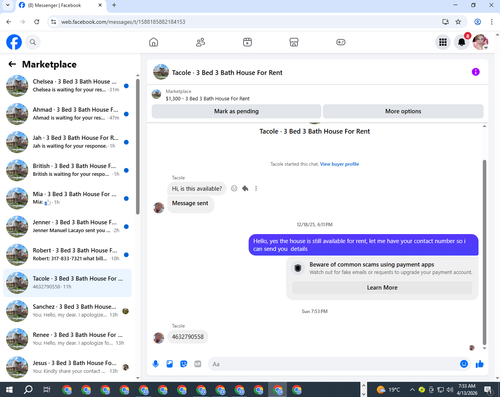Open the Ahmad conversation
500x397 pixels.
[67, 114]
